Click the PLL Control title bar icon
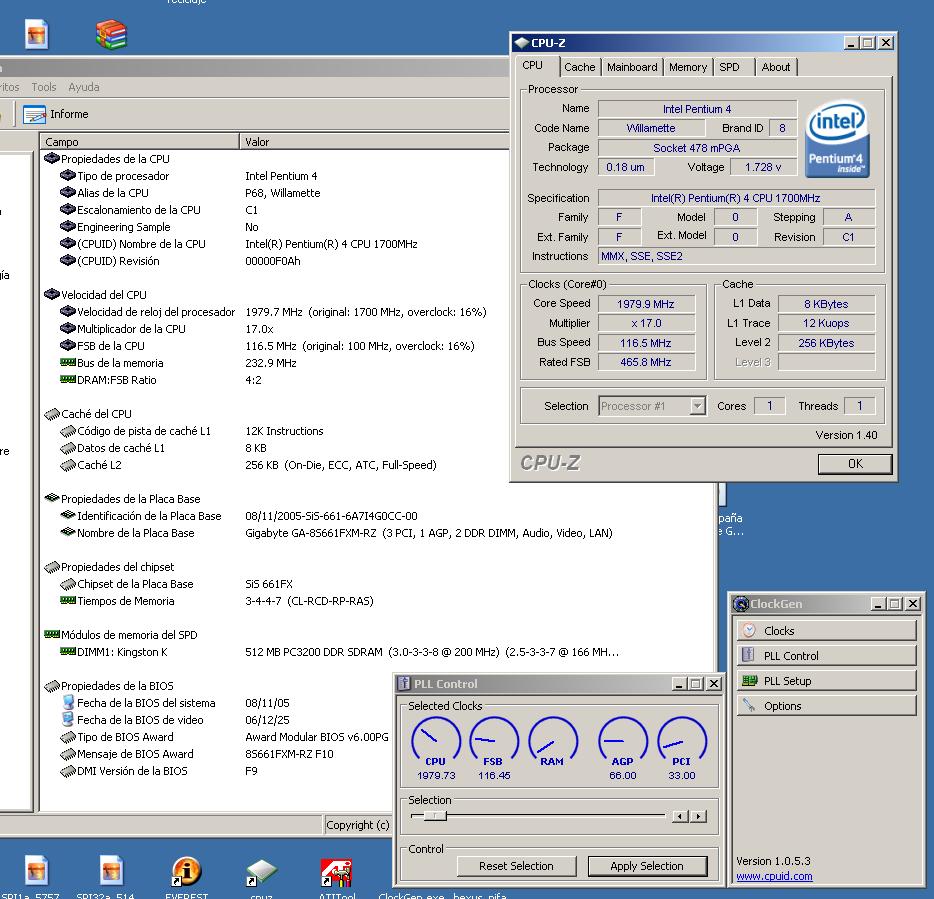 coord(404,683)
